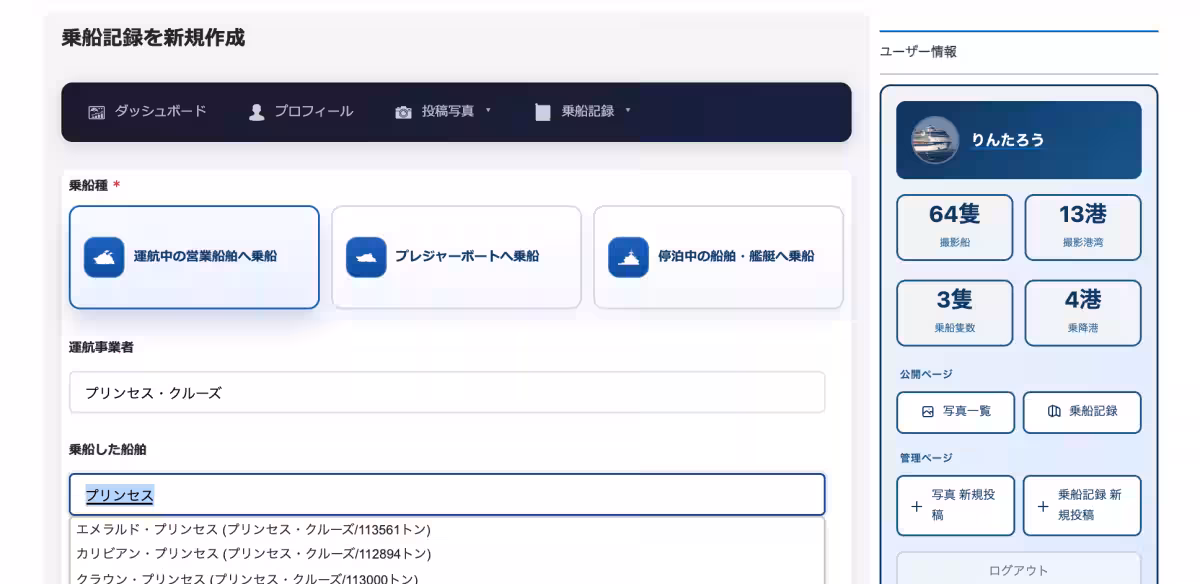Click the 写真 新規投稿 button
The image size is (1200, 584).
956,505
